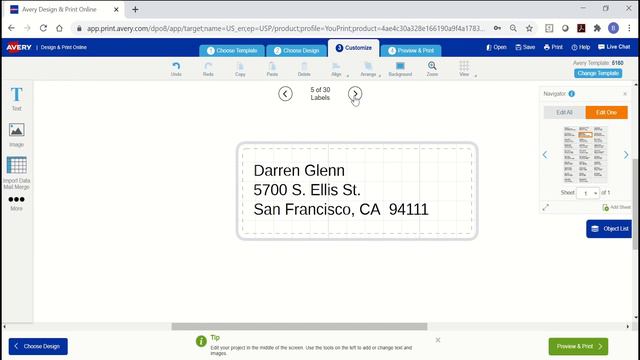
Task: Go to the next label
Action: 355,94
